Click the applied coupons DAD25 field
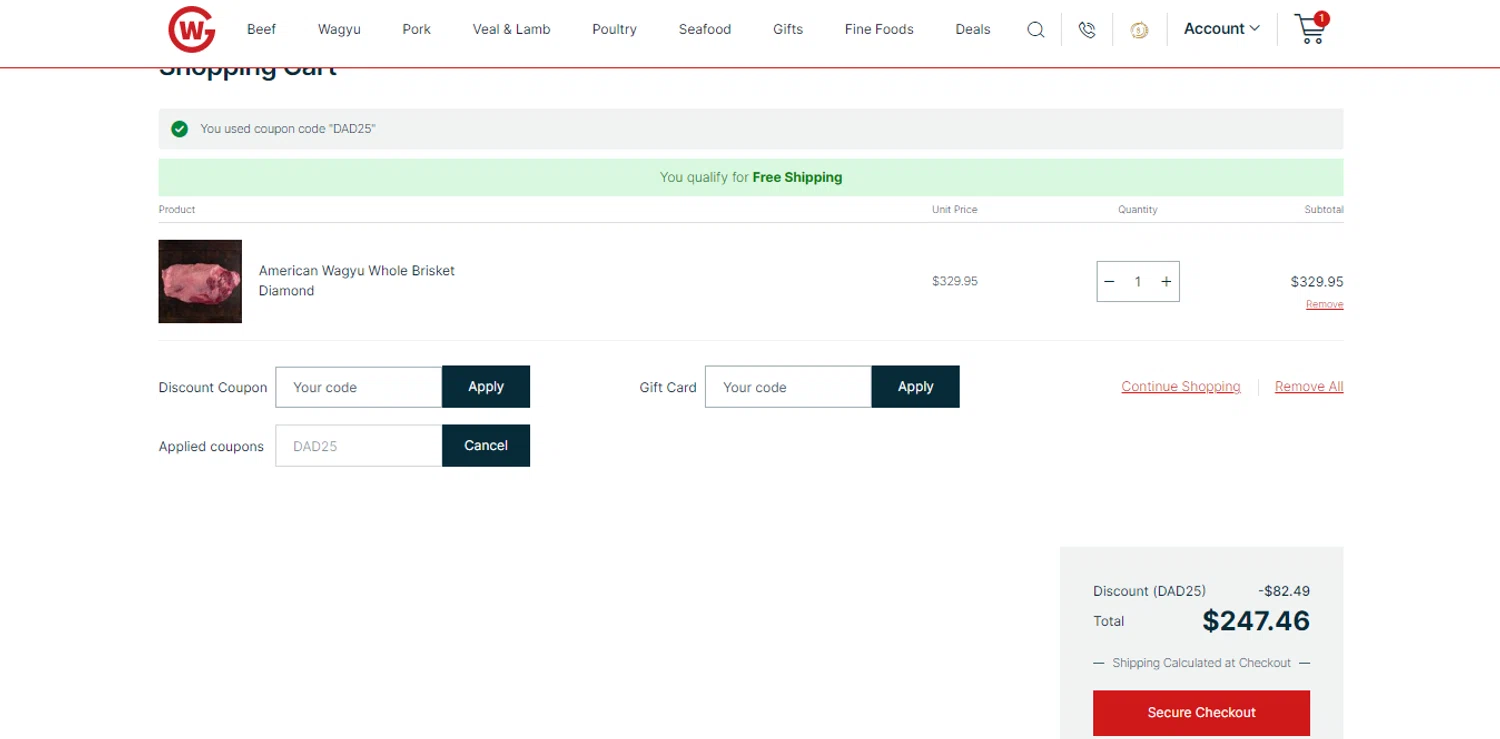Screen dimensions: 1500x739 [x=359, y=446]
